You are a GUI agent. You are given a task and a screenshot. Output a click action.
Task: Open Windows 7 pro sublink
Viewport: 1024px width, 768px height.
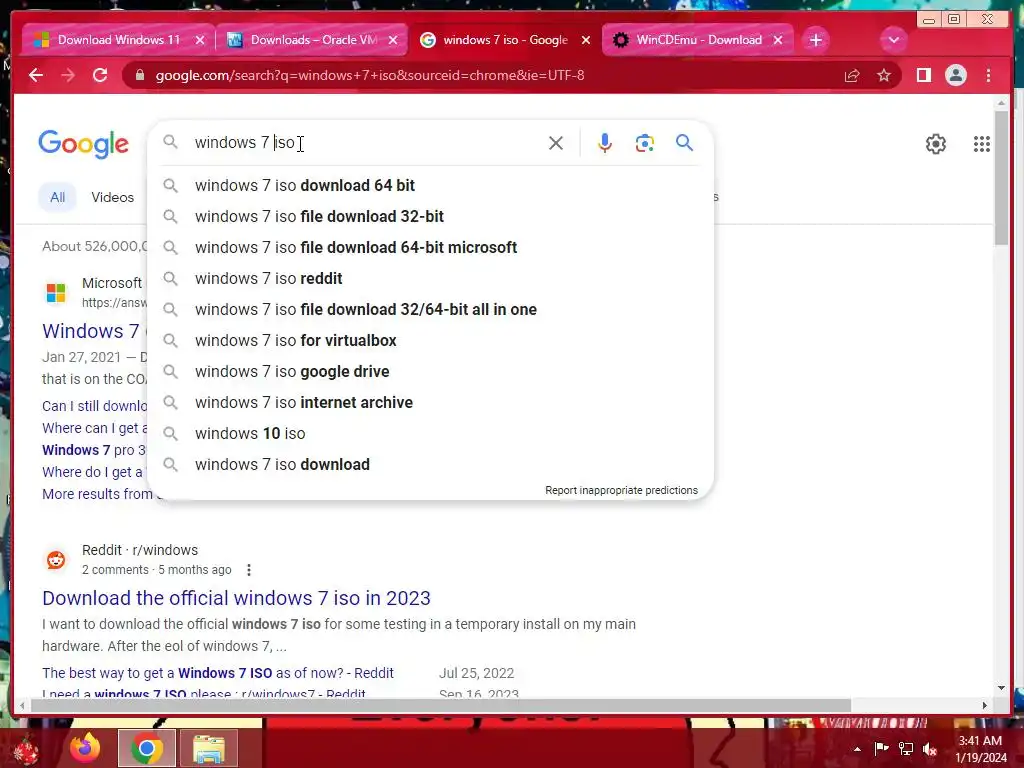(94, 451)
